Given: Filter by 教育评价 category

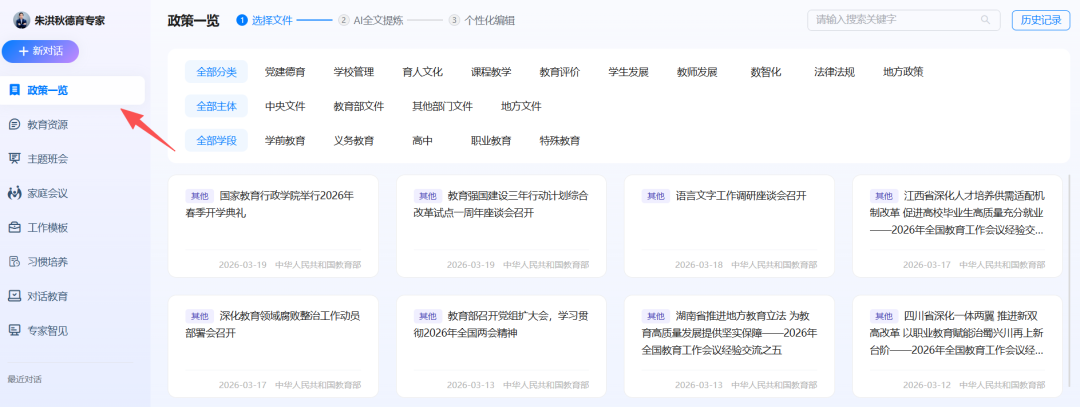Looking at the screenshot, I should pyautogui.click(x=559, y=72).
